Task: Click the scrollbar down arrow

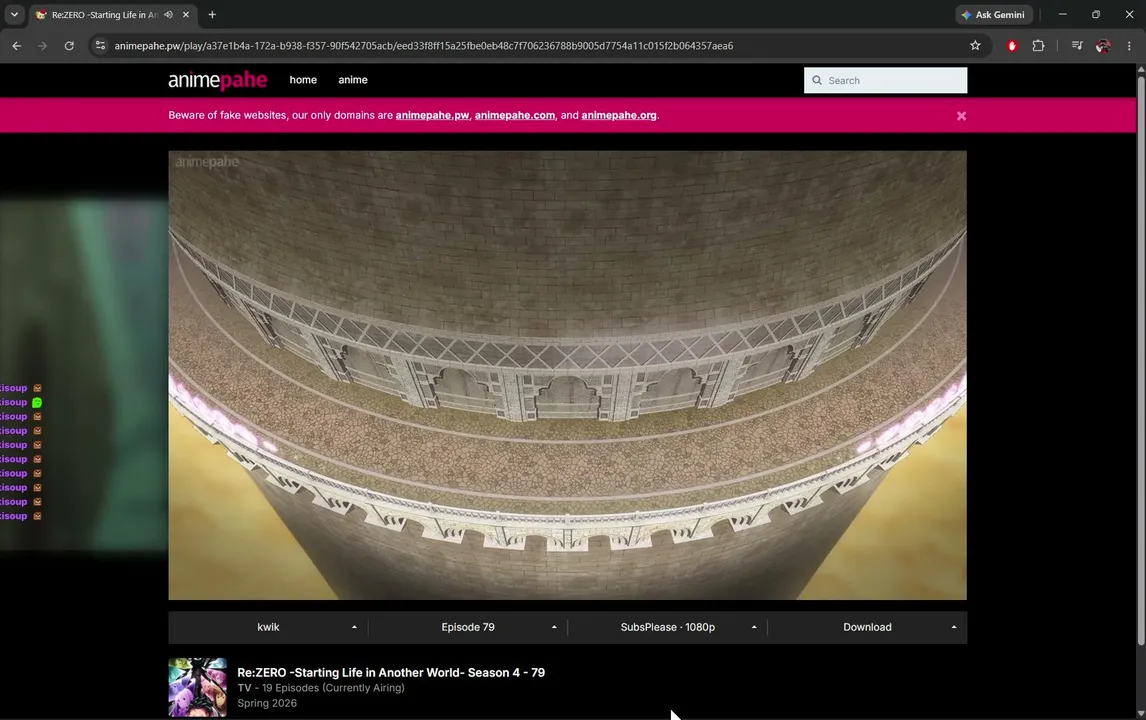Action: coord(1141,713)
